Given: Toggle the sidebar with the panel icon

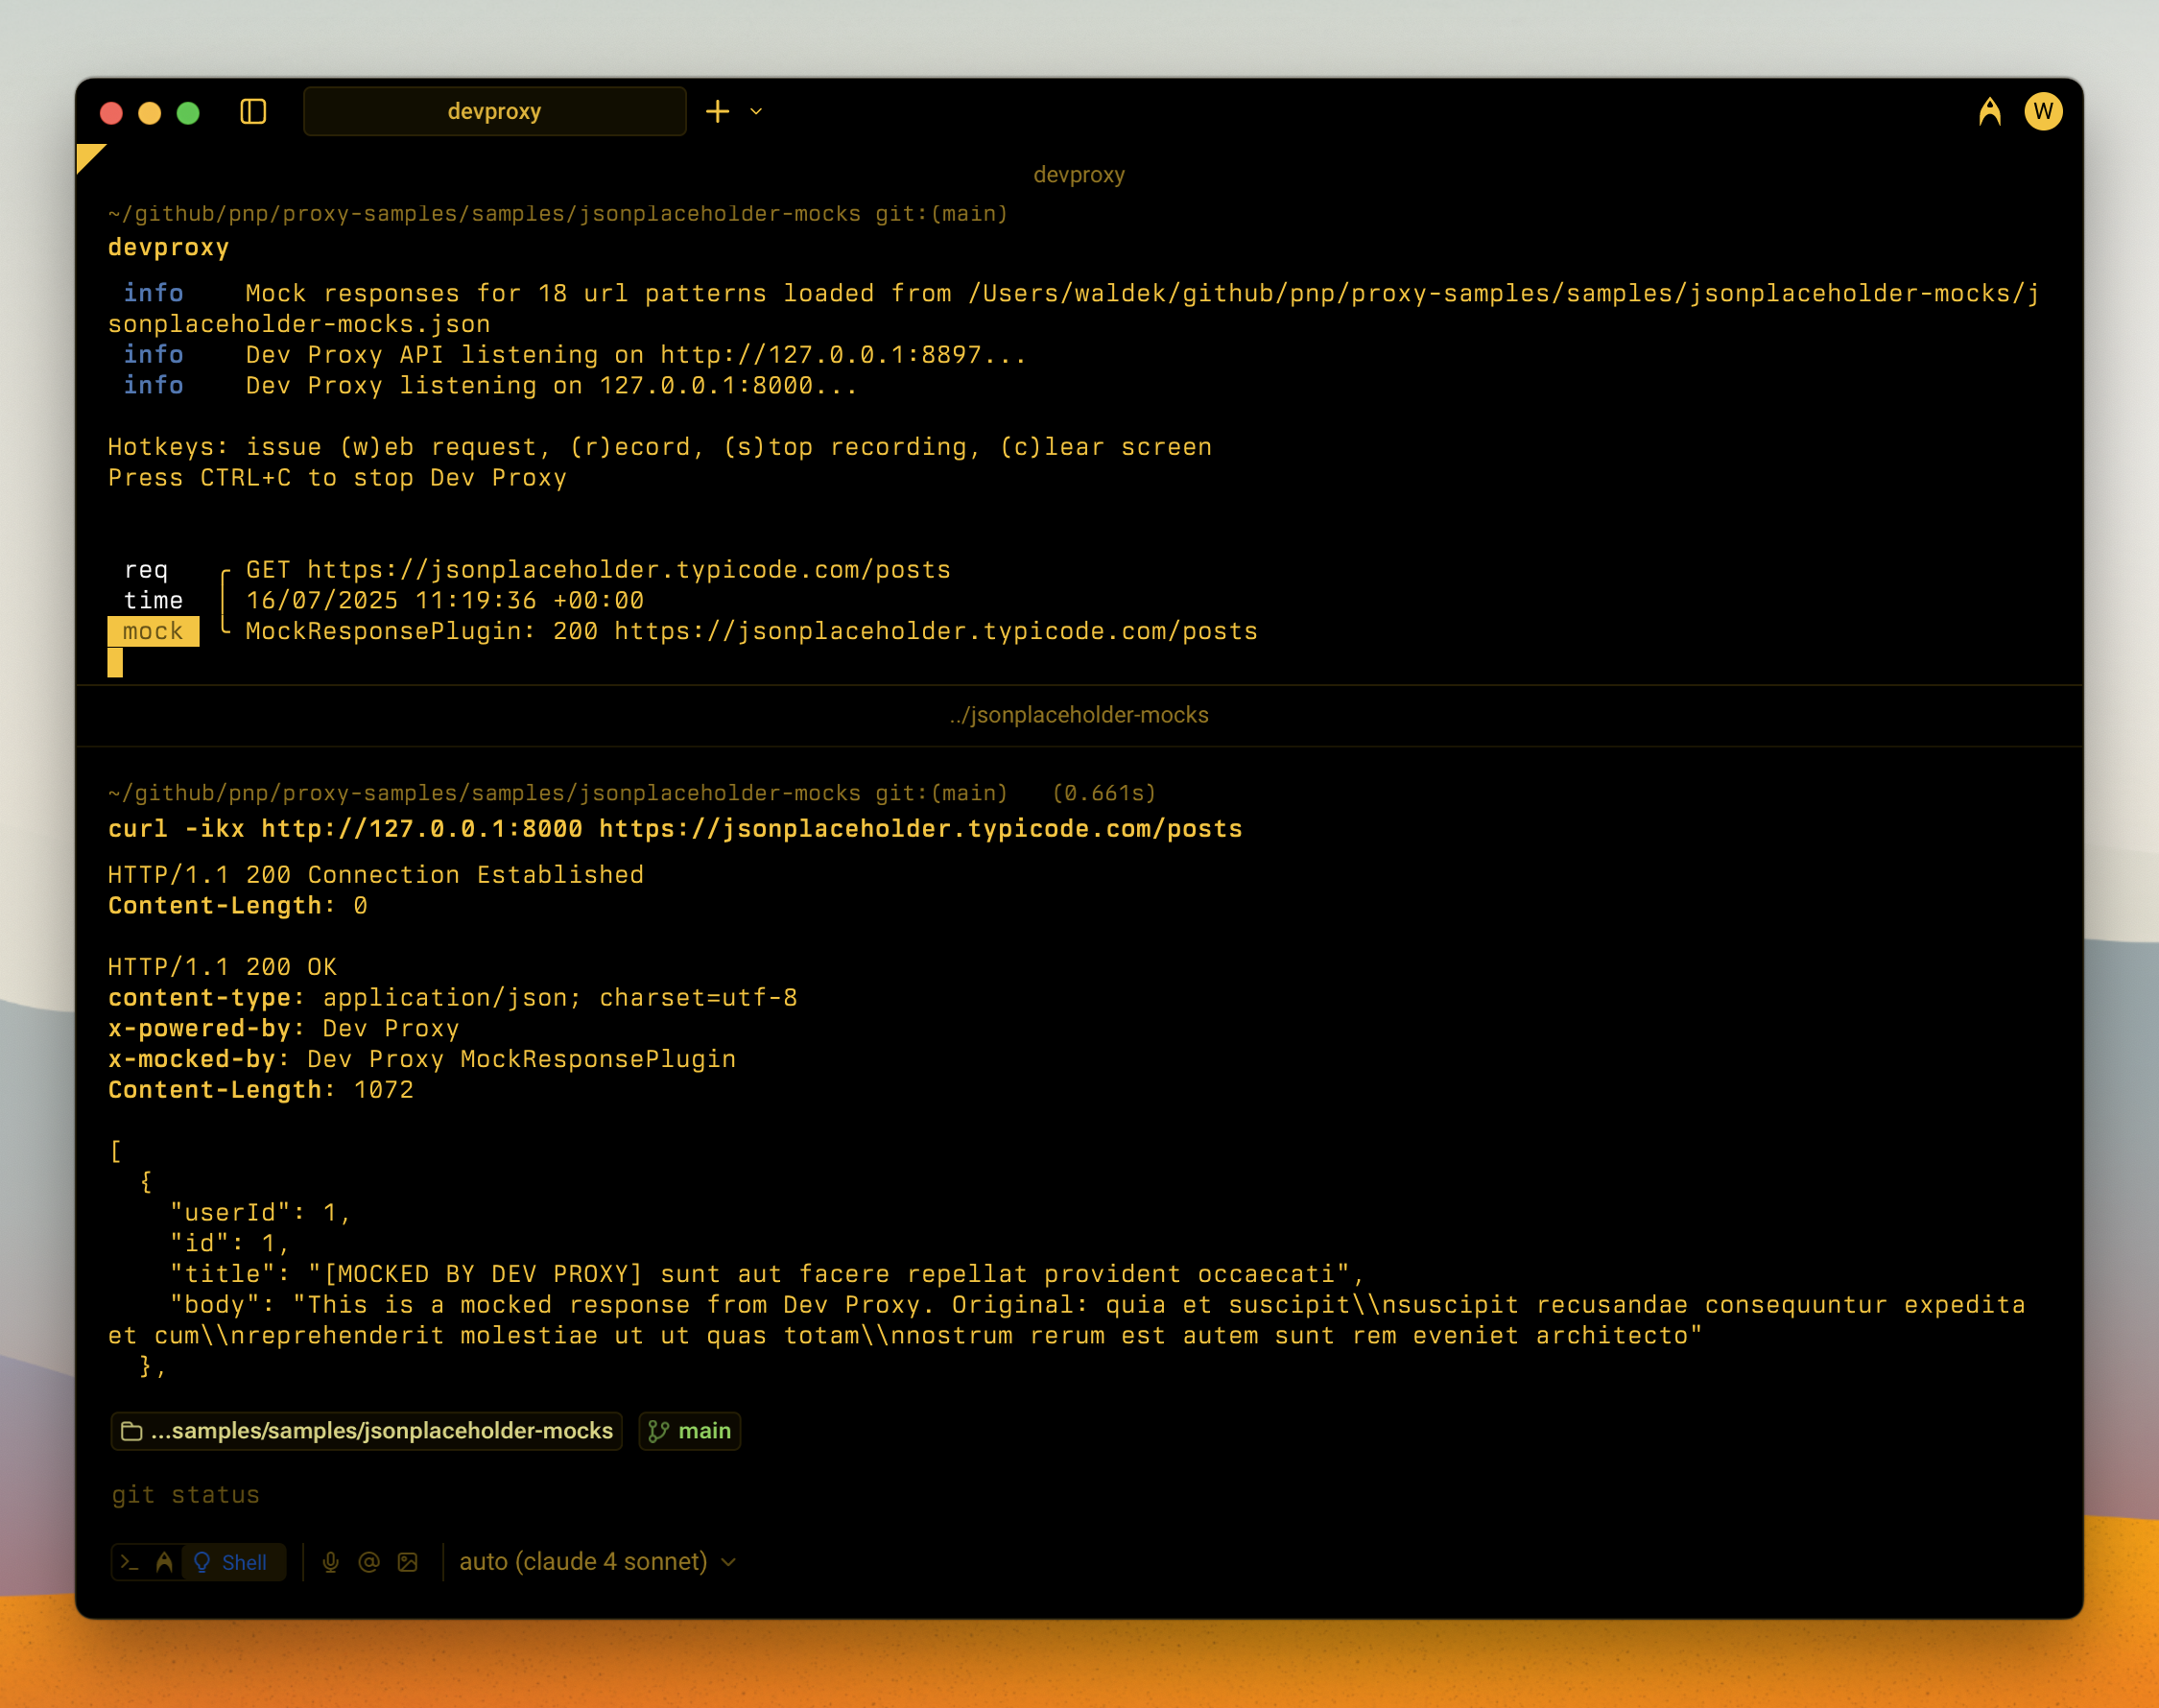Looking at the screenshot, I should [x=255, y=111].
